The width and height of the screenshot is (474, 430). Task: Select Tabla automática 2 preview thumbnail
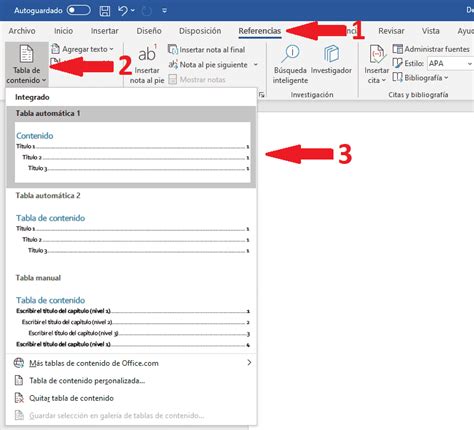tap(132, 234)
